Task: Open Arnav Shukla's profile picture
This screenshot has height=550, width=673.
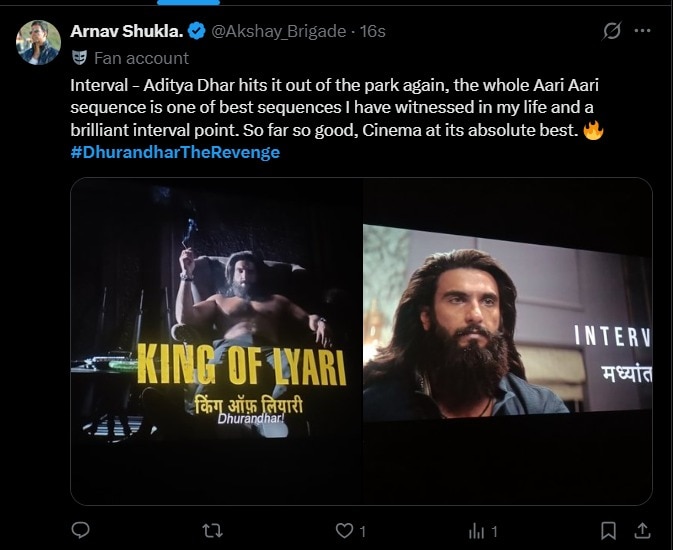Action: point(38,42)
